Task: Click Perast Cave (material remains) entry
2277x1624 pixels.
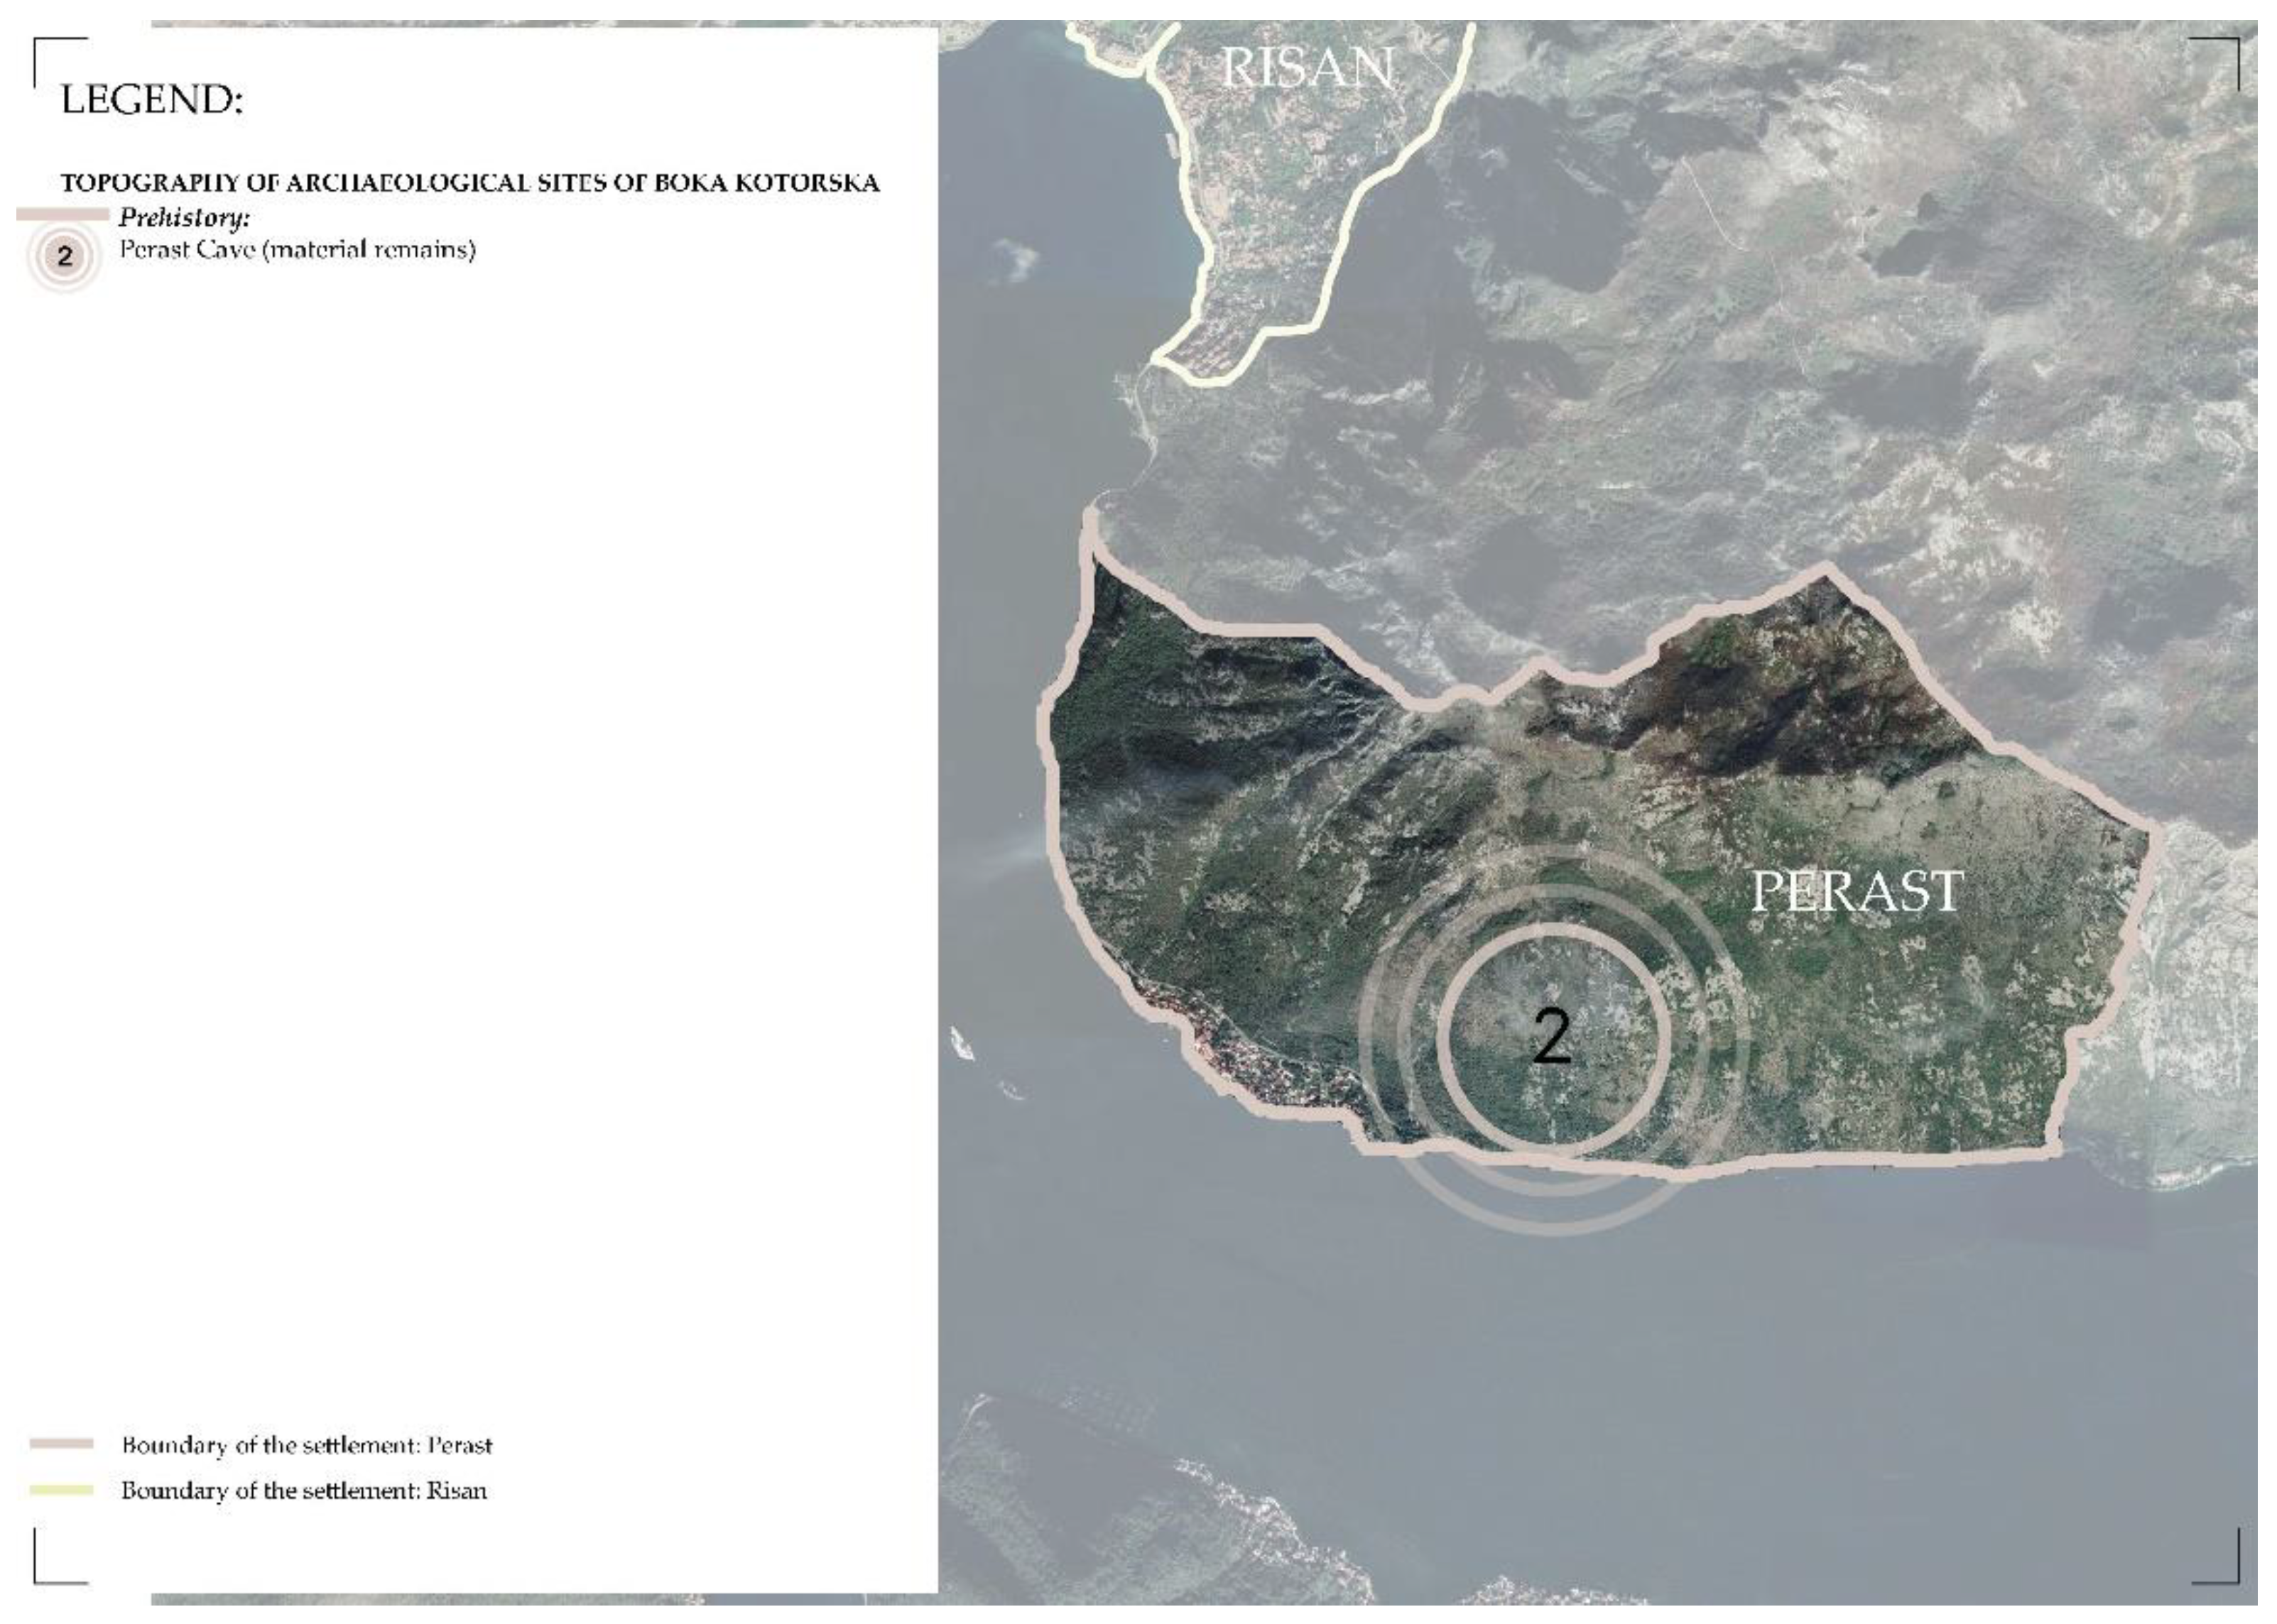Action: click(297, 249)
